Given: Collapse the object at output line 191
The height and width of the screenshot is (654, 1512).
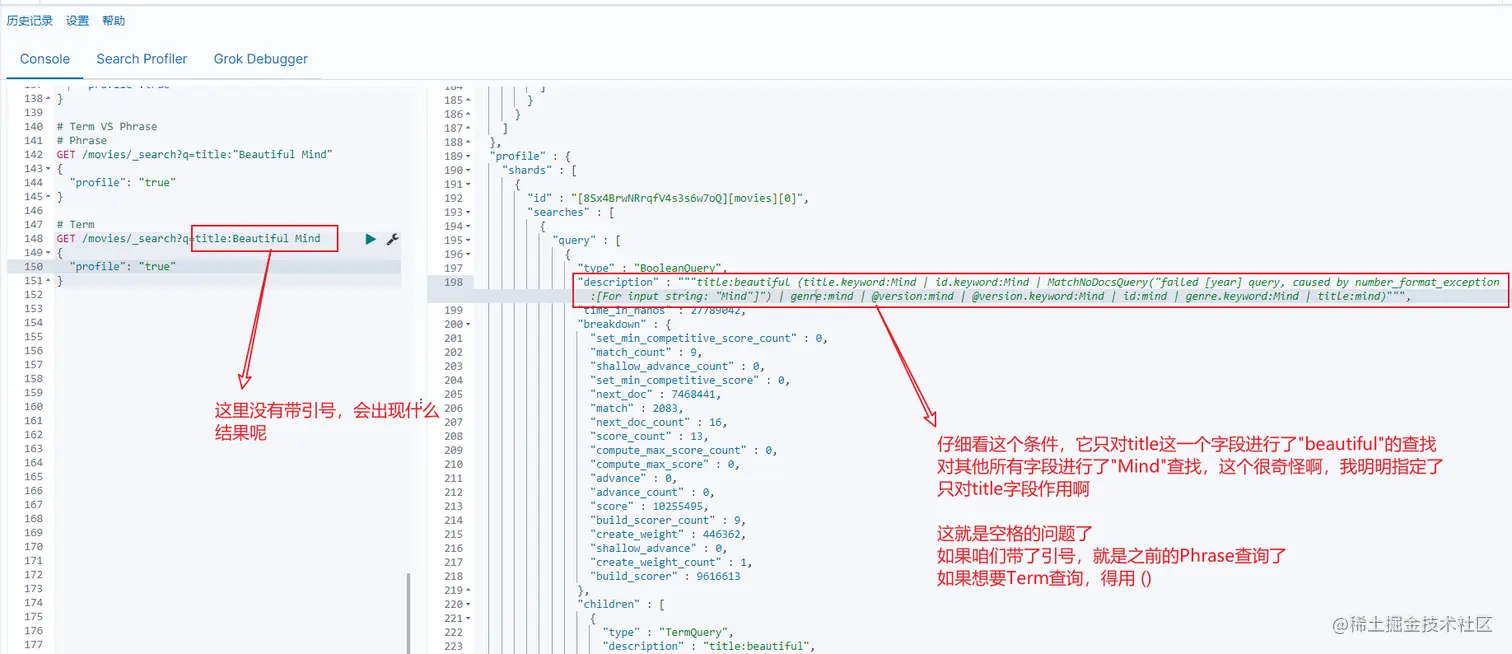Looking at the screenshot, I should click(469, 185).
